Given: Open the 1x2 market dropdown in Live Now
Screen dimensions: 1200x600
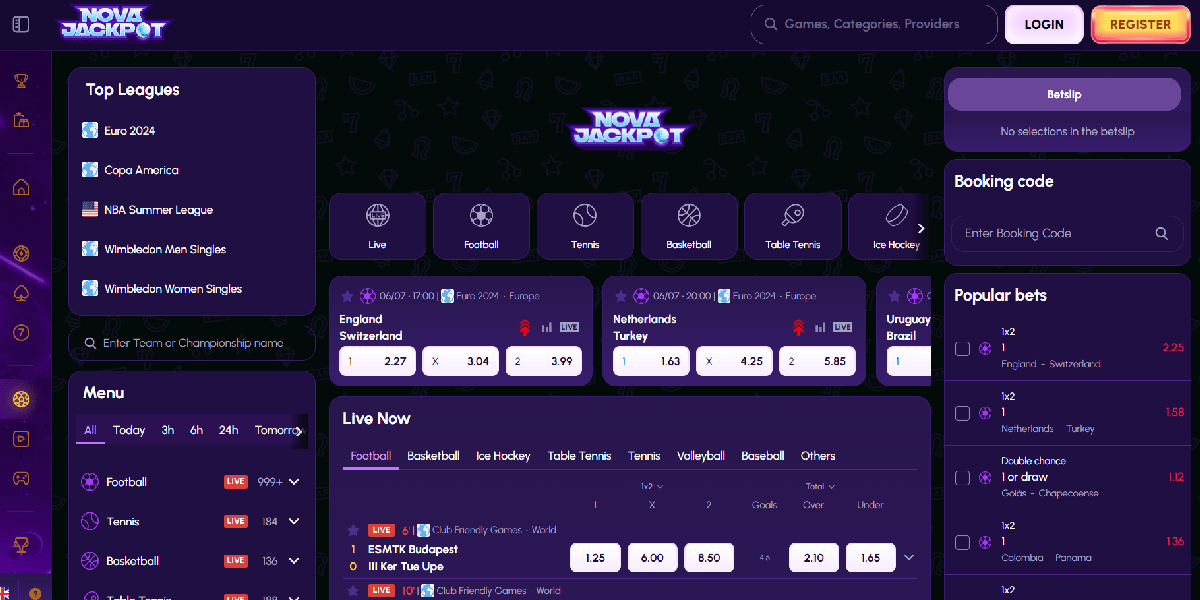Looking at the screenshot, I should [x=652, y=486].
